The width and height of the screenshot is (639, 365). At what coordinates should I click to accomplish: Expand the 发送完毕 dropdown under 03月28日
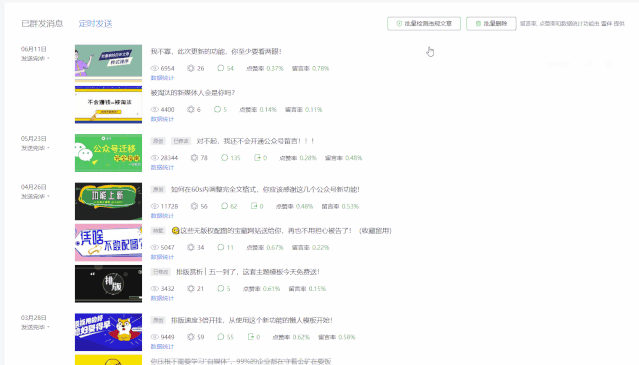click(35, 327)
